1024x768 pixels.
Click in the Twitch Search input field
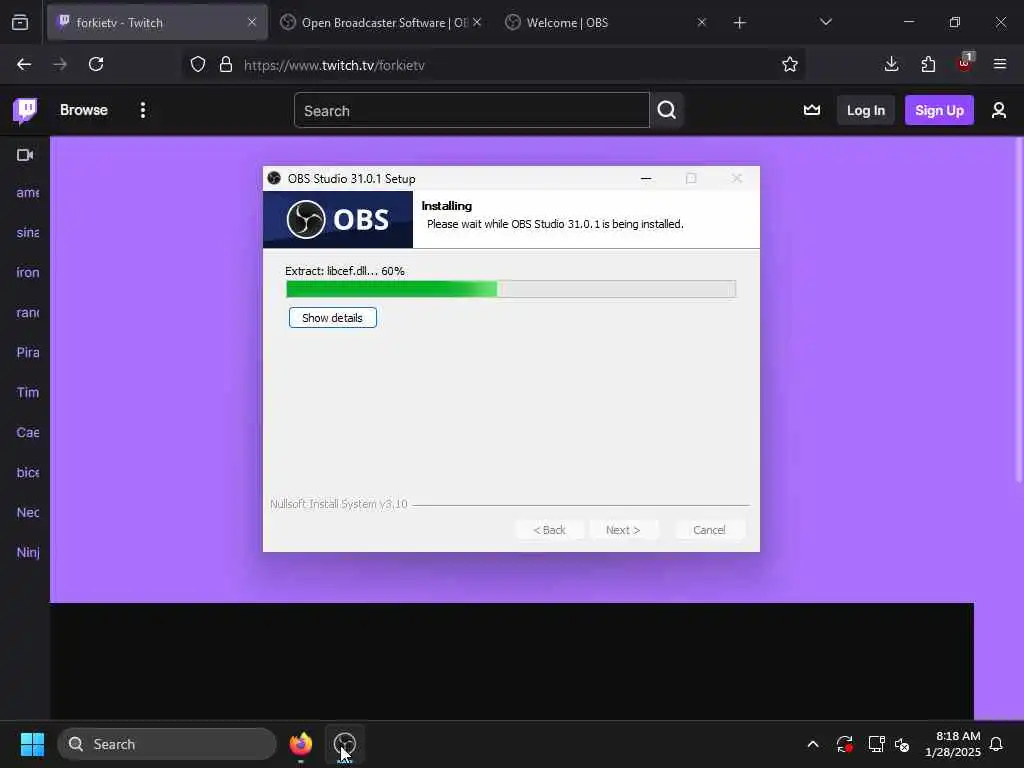472,110
